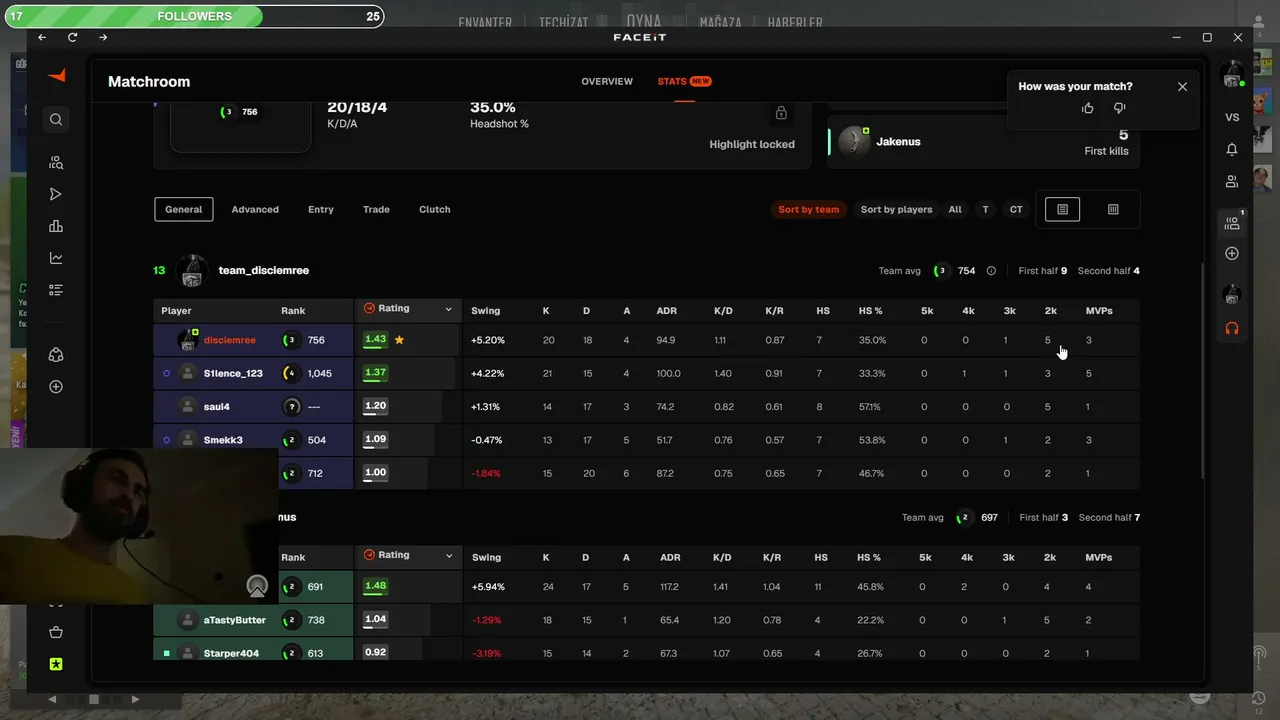Click the green star premium icon in the sidebar
Image resolution: width=1280 pixels, height=720 pixels.
[x=56, y=664]
